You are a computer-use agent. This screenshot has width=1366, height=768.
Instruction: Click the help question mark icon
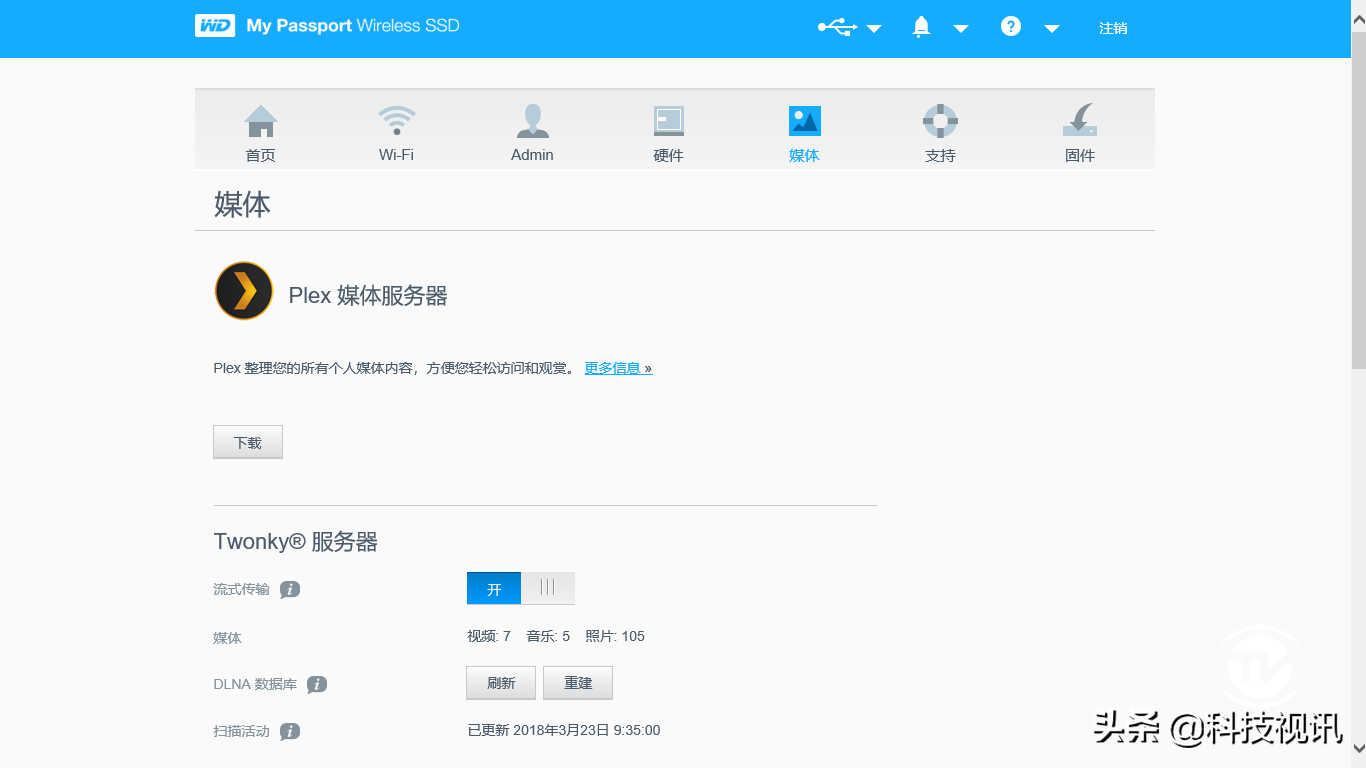coord(1011,27)
